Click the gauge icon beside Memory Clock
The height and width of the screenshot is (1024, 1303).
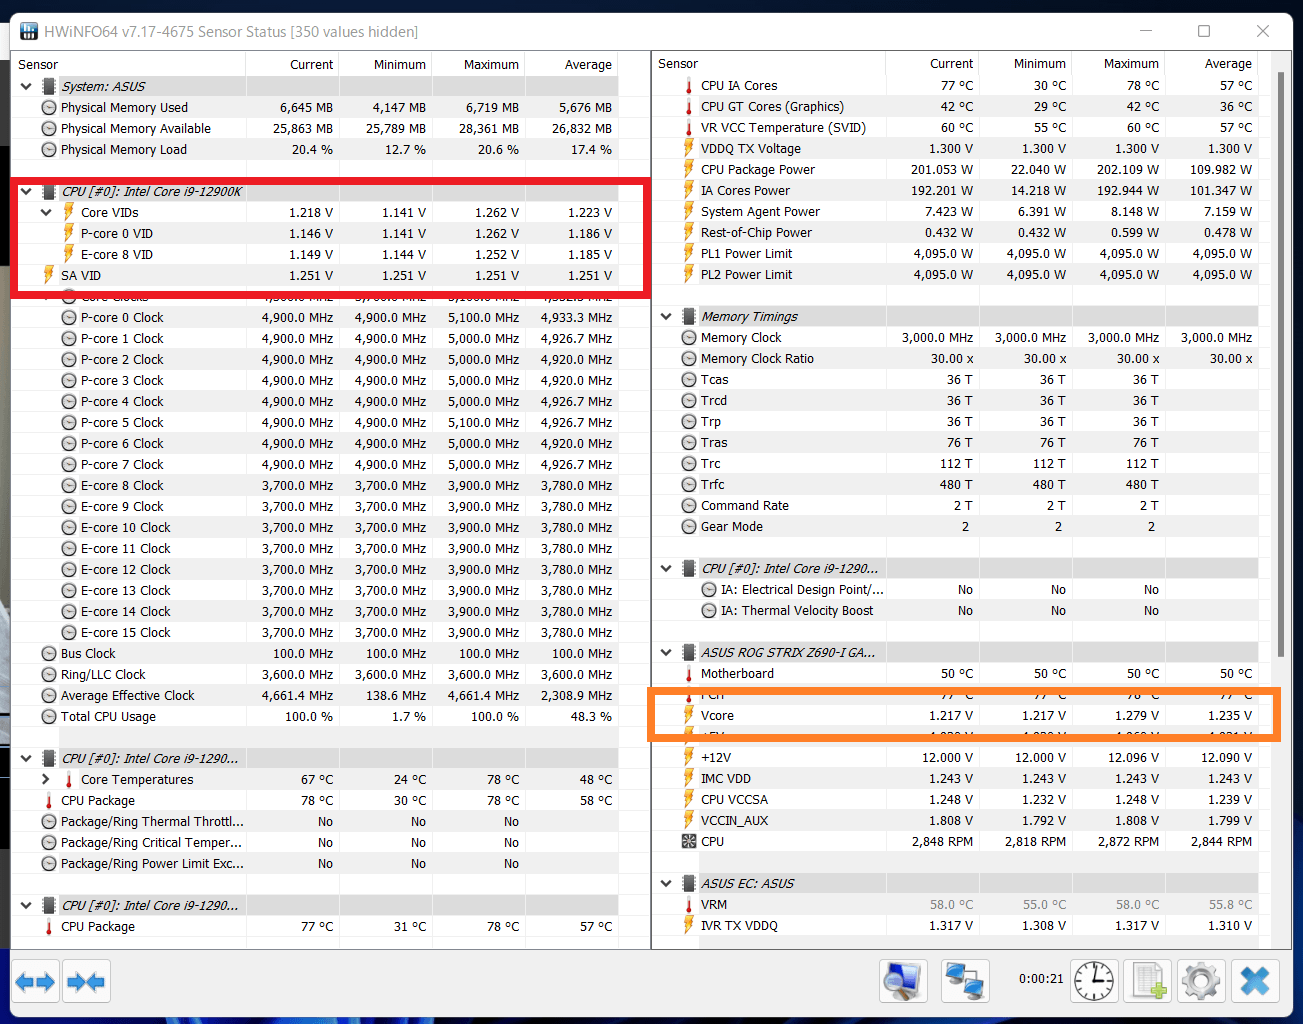tap(689, 337)
